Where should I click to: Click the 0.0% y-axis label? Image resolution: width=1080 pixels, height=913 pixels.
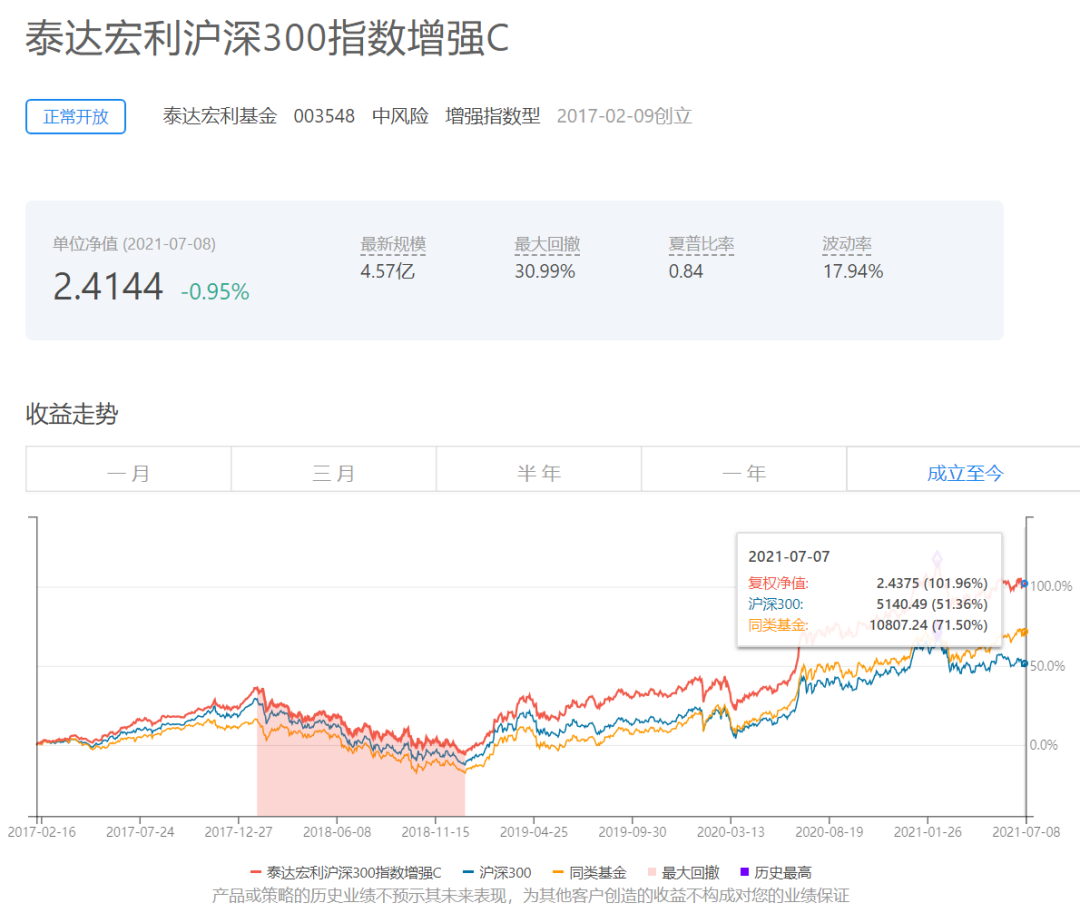pos(1043,745)
